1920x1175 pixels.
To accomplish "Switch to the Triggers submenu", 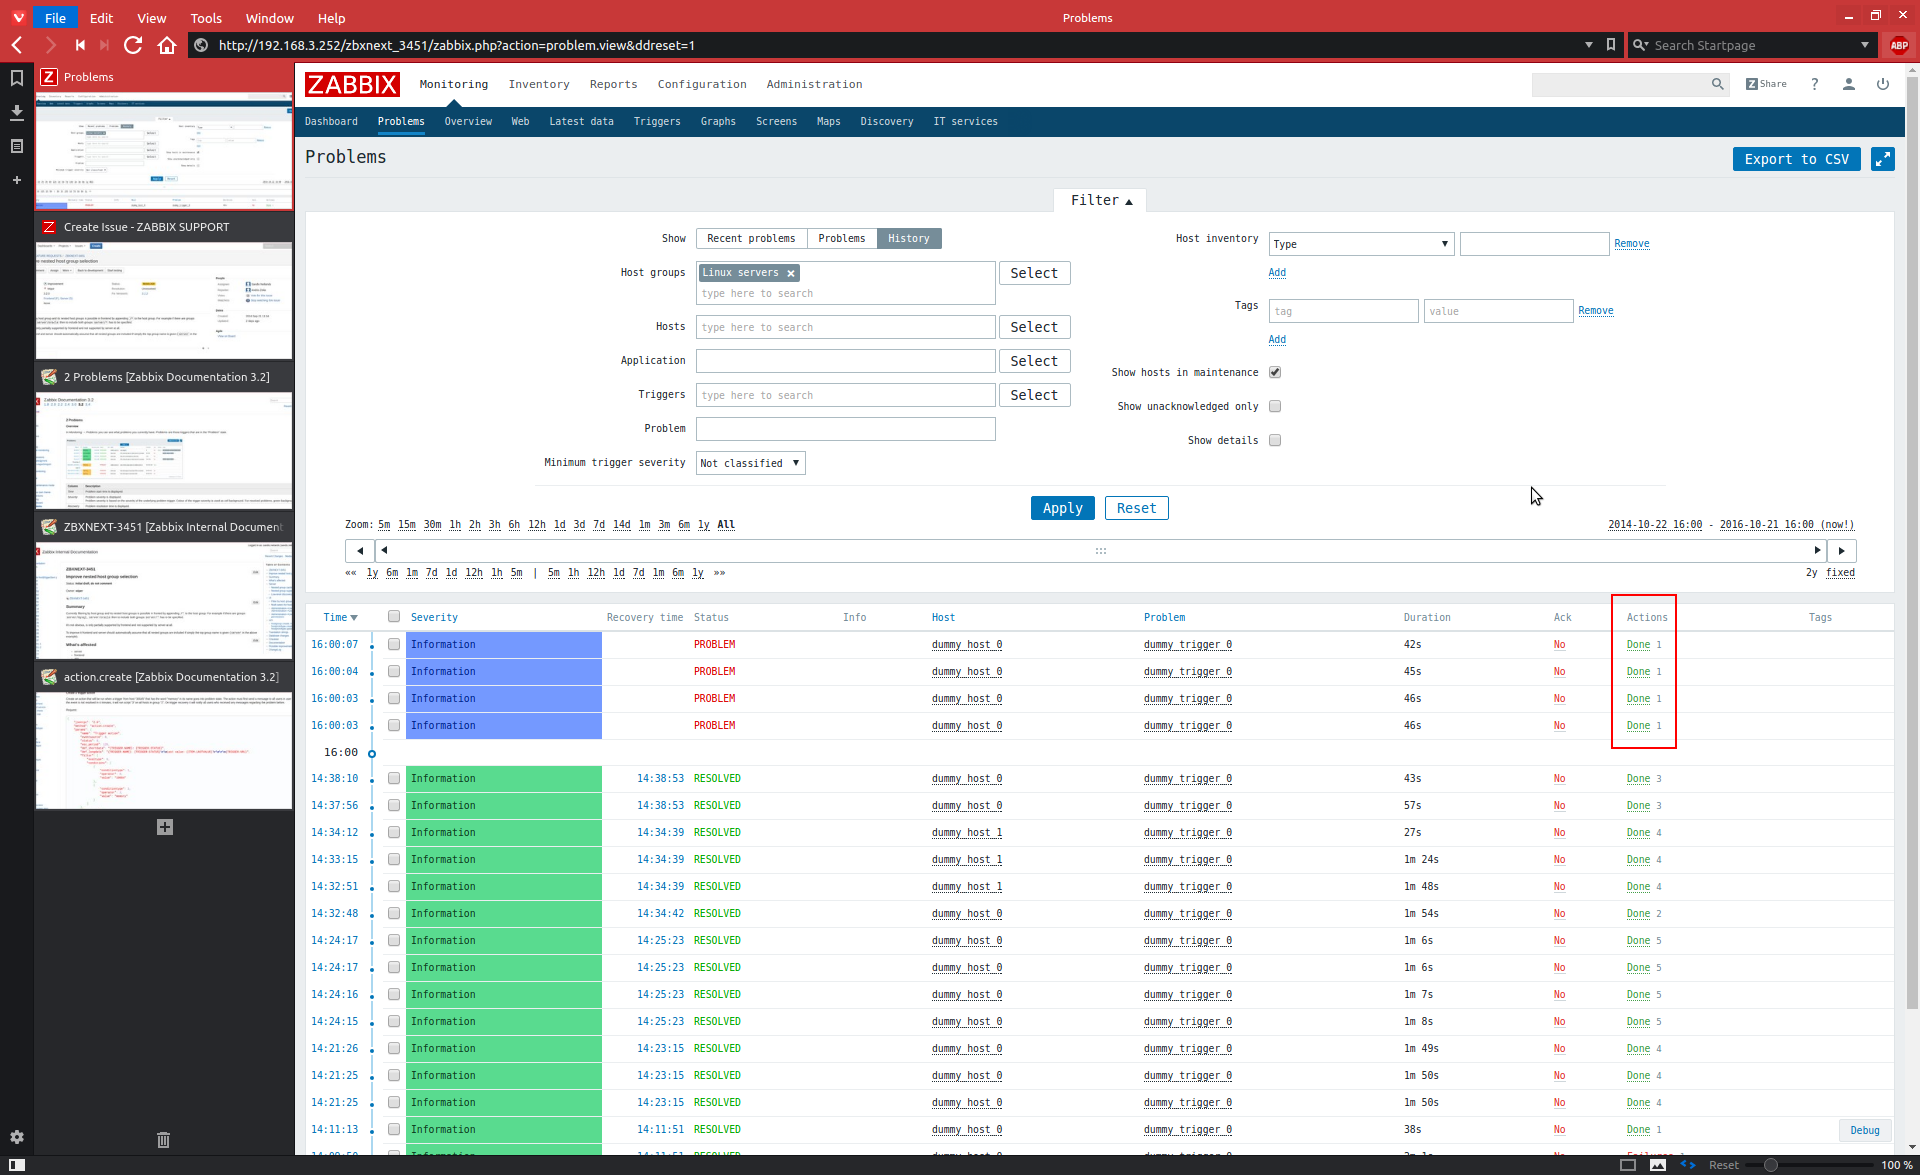I will 657,121.
